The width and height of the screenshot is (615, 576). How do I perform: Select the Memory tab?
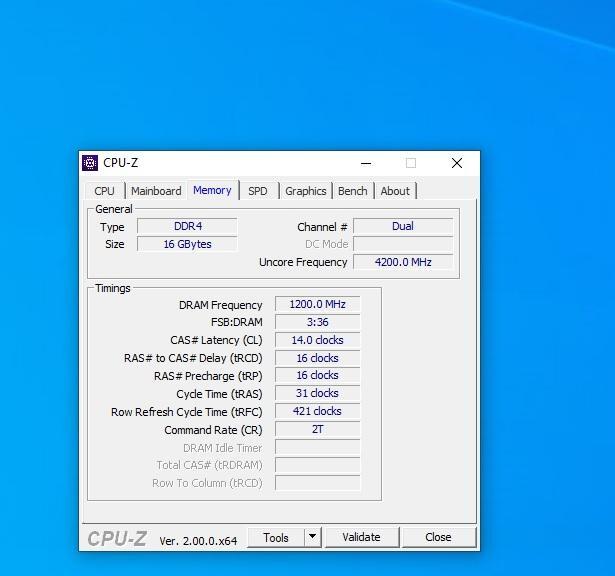(x=212, y=190)
